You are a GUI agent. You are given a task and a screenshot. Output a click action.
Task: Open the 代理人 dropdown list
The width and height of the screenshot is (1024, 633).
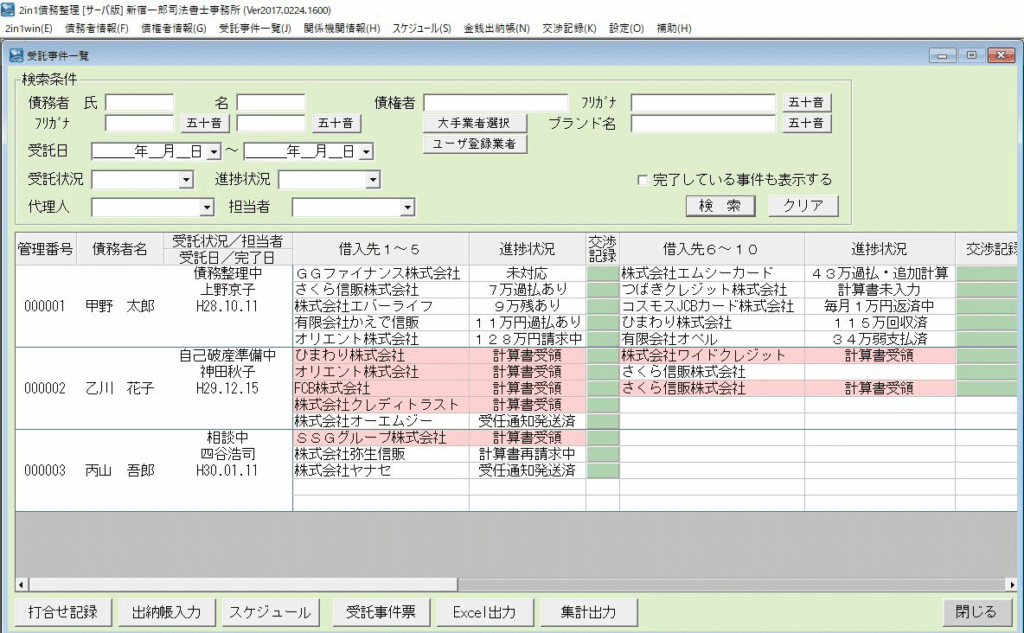(x=207, y=208)
